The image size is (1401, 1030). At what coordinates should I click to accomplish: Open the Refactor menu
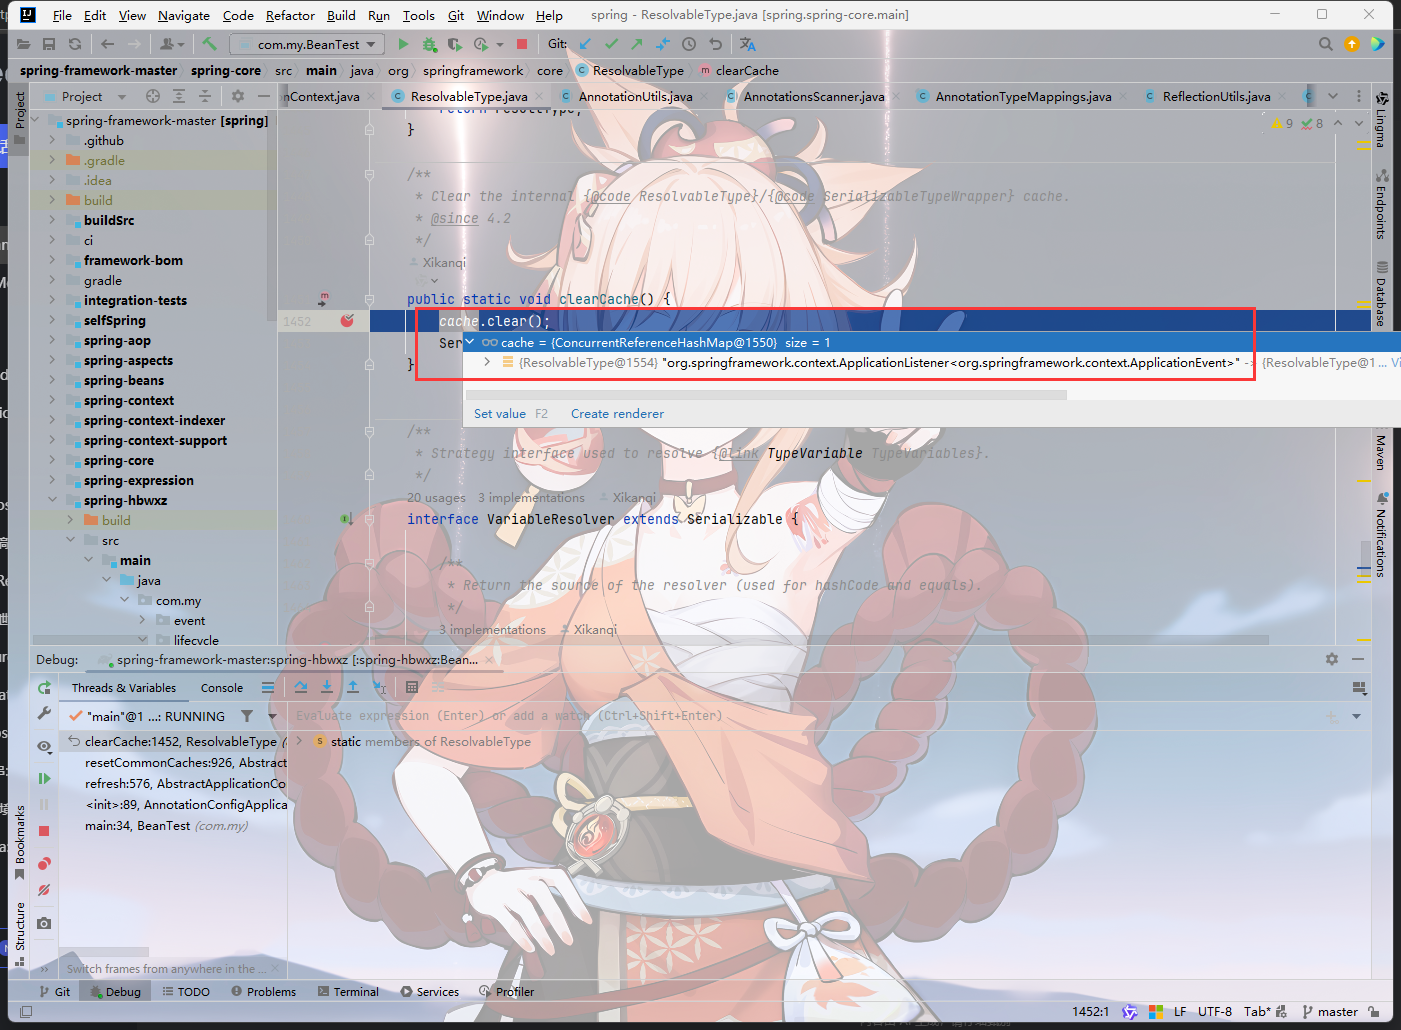pyautogui.click(x=290, y=15)
